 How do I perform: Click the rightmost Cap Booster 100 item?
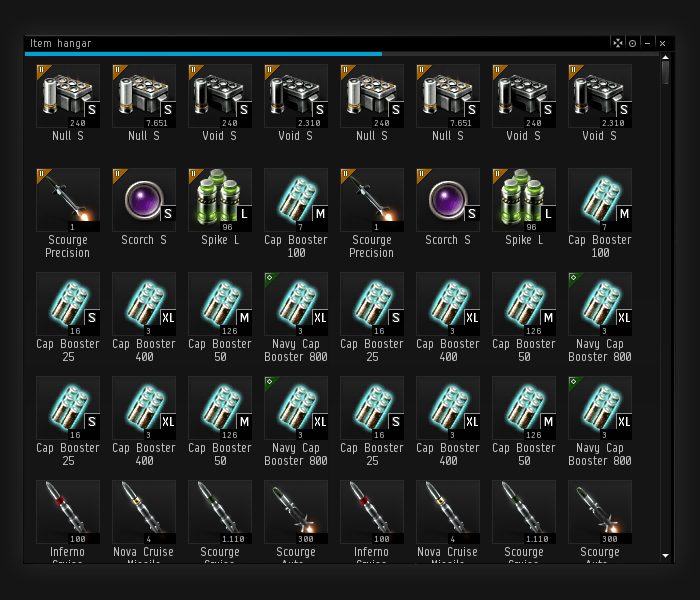point(600,200)
